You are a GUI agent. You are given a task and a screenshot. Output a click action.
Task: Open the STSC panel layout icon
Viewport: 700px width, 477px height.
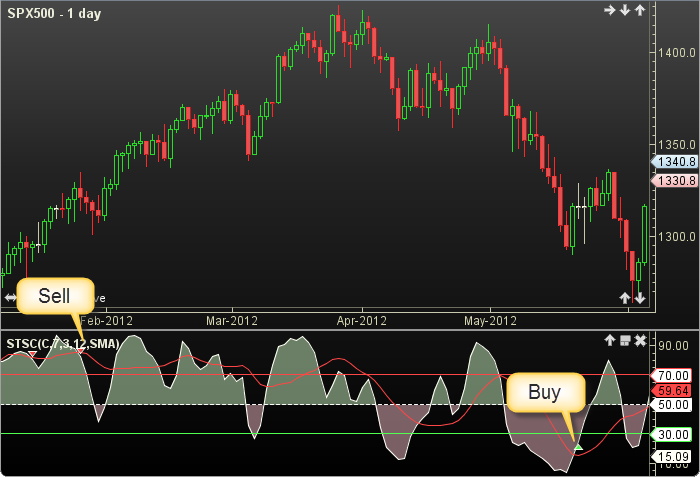(625, 341)
